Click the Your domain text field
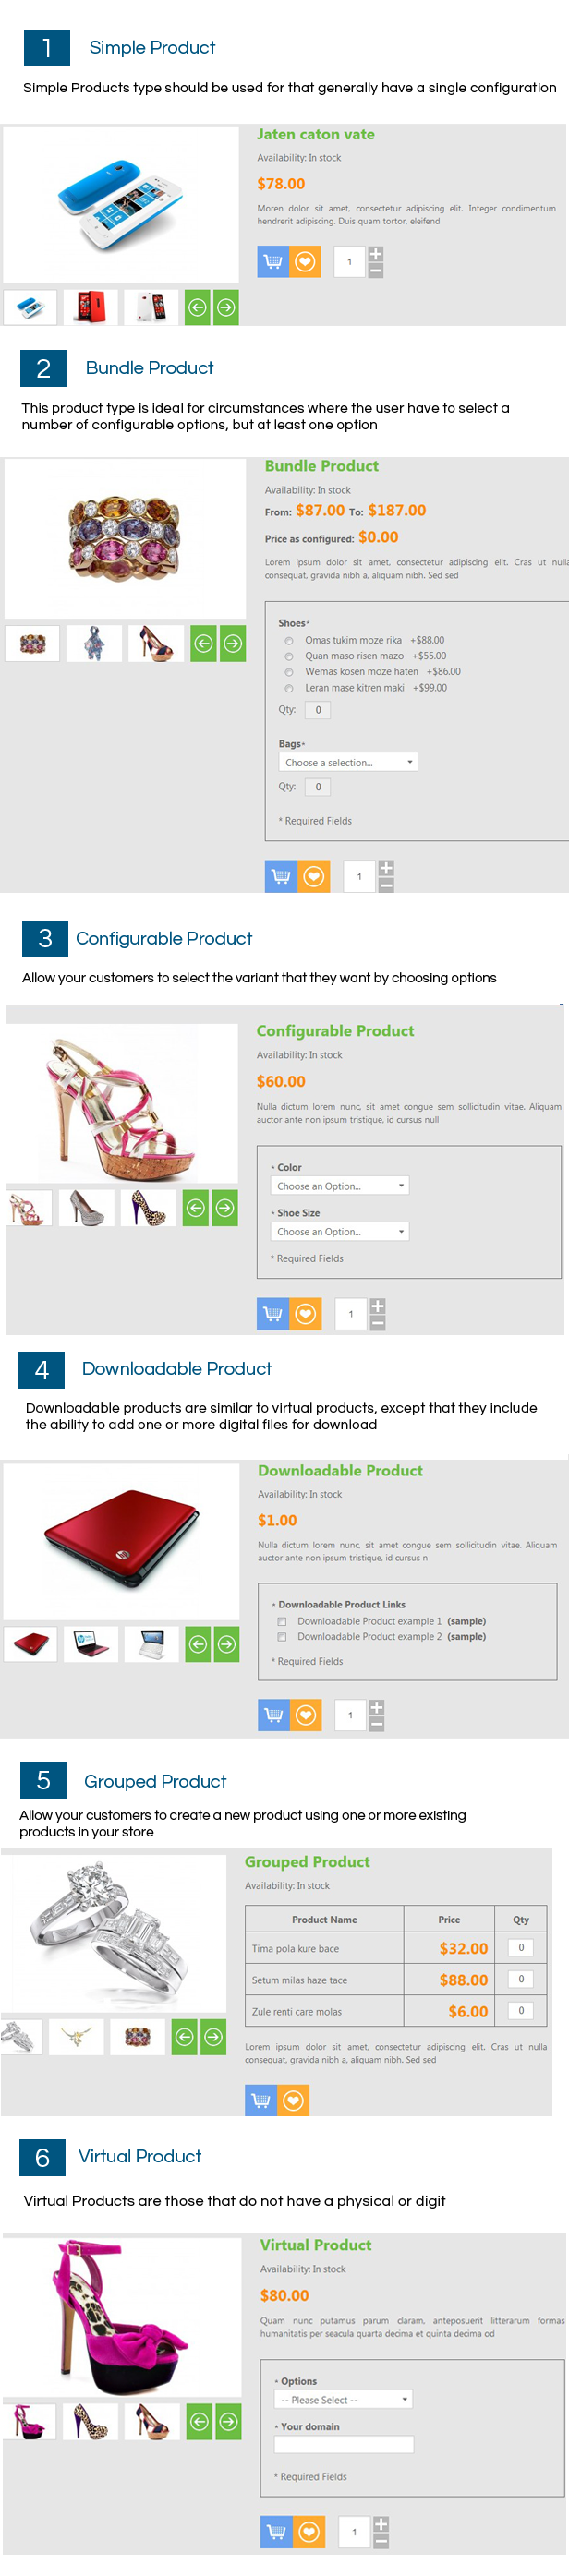The image size is (569, 2576). coord(343,2444)
